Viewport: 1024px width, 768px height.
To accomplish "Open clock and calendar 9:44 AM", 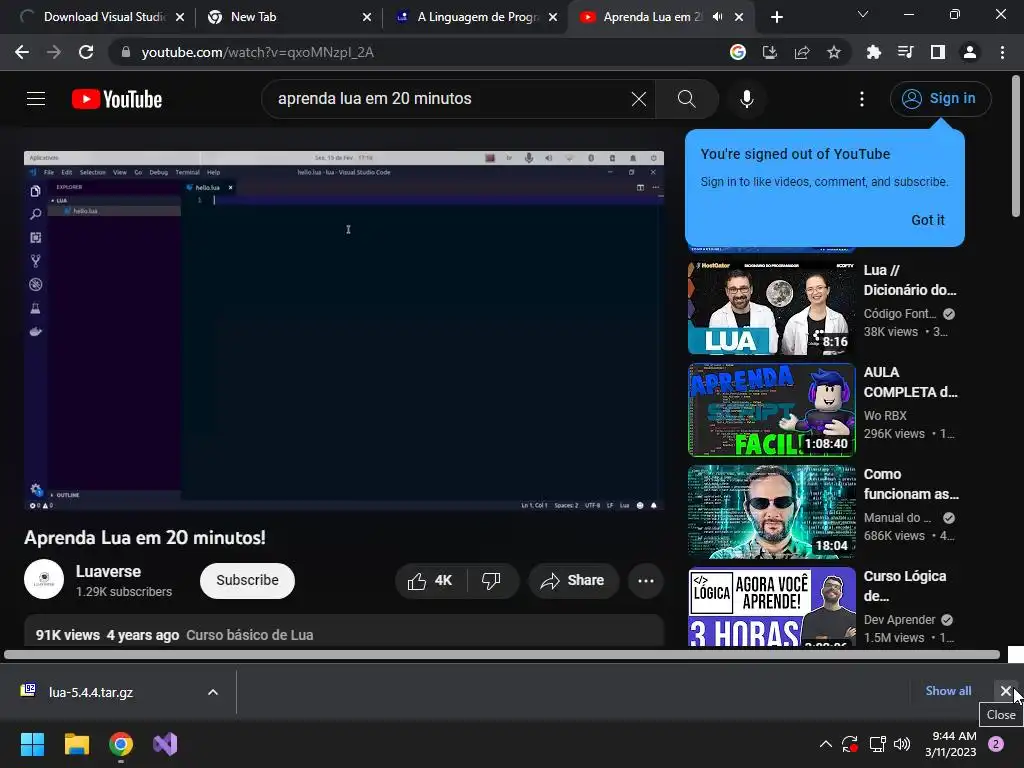I will click(x=951, y=744).
